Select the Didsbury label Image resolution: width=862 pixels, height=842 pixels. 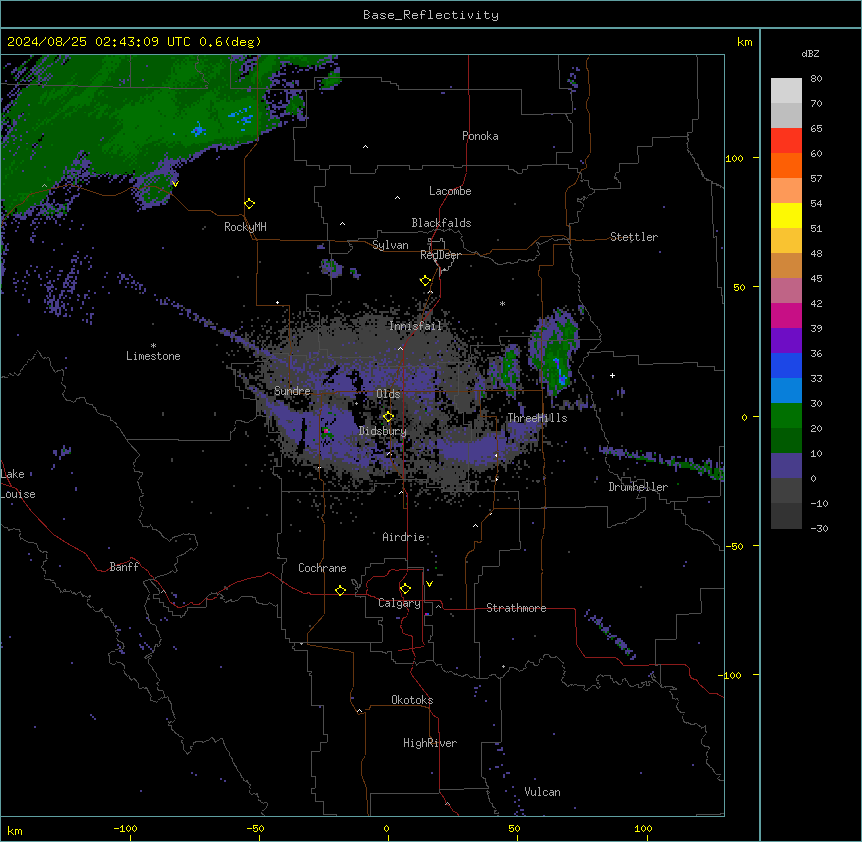[383, 431]
